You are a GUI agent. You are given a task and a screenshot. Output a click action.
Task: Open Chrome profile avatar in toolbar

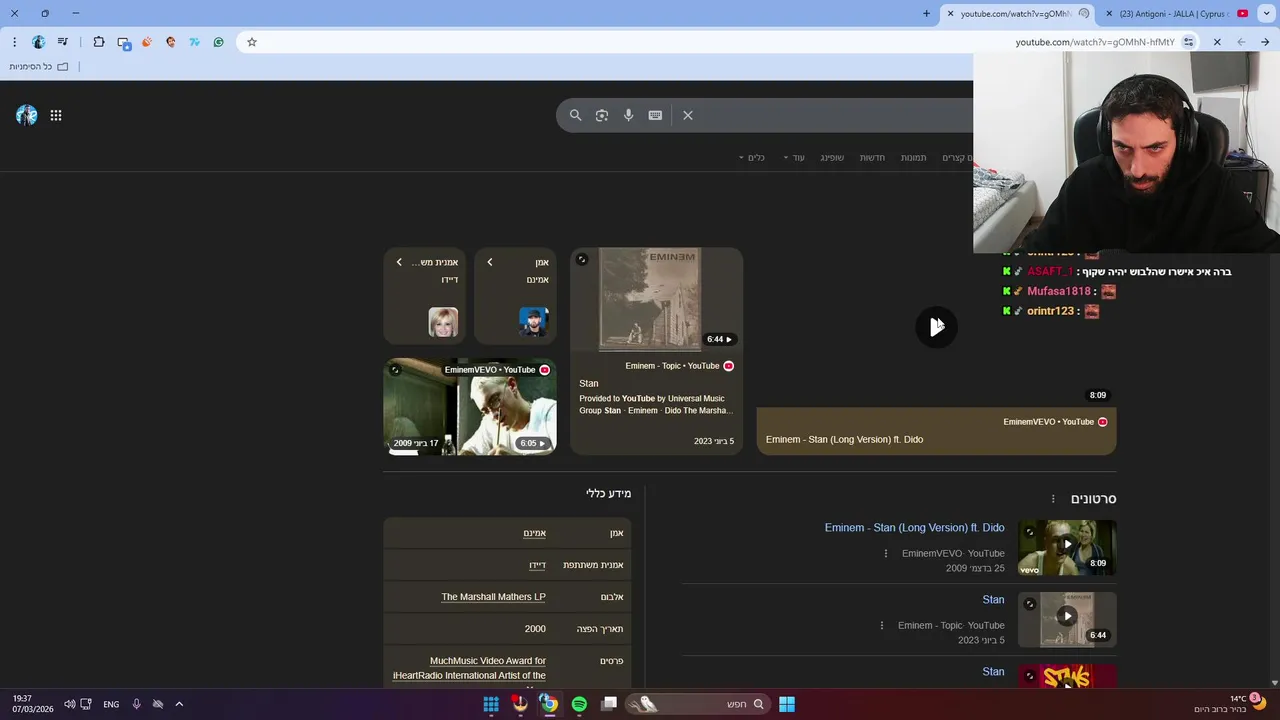coord(39,42)
